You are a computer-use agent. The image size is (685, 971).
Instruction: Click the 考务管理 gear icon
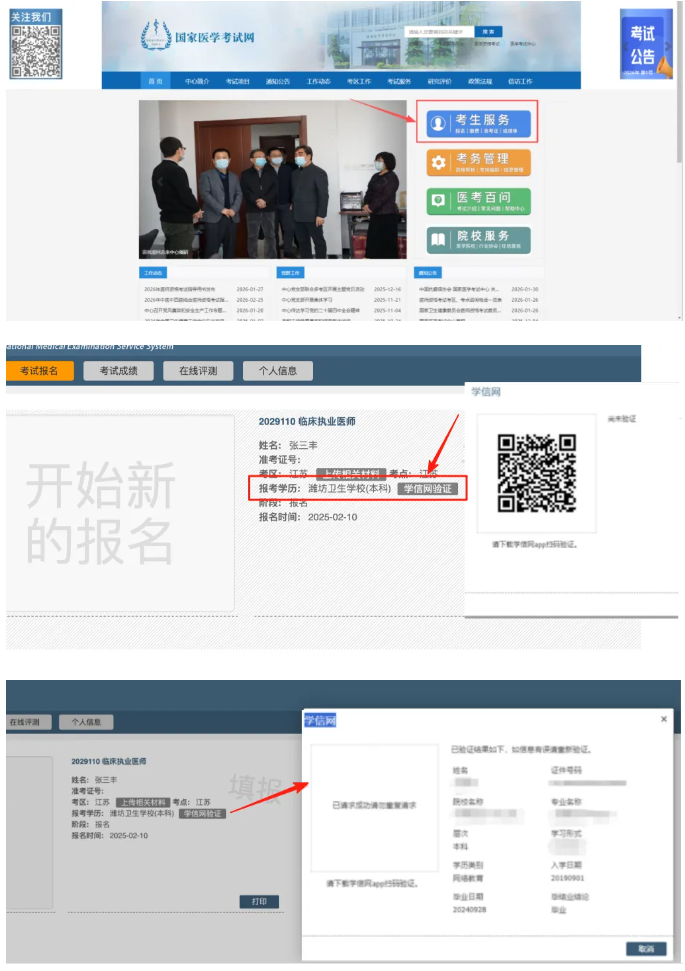(437, 163)
